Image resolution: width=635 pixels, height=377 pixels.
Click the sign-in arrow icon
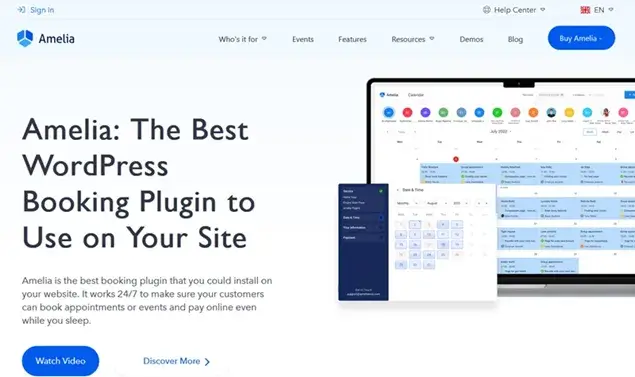tap(21, 10)
